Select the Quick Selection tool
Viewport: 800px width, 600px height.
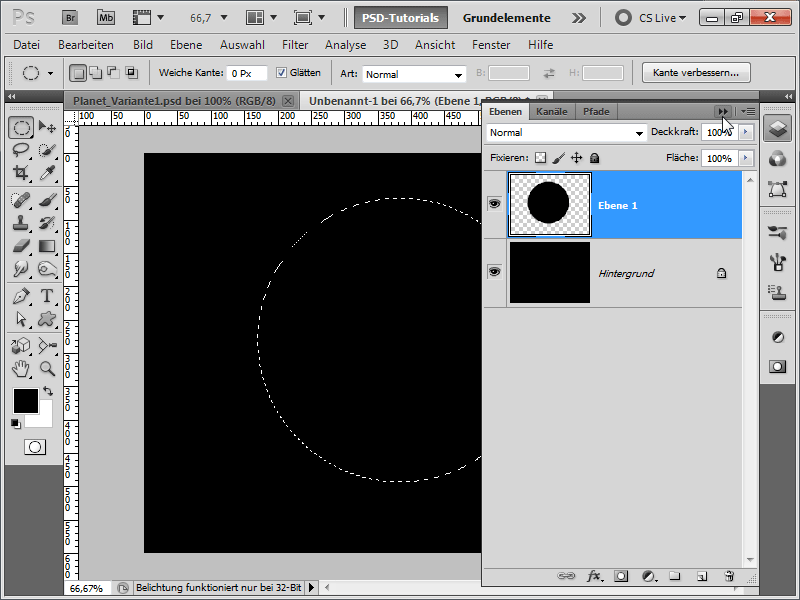point(47,150)
